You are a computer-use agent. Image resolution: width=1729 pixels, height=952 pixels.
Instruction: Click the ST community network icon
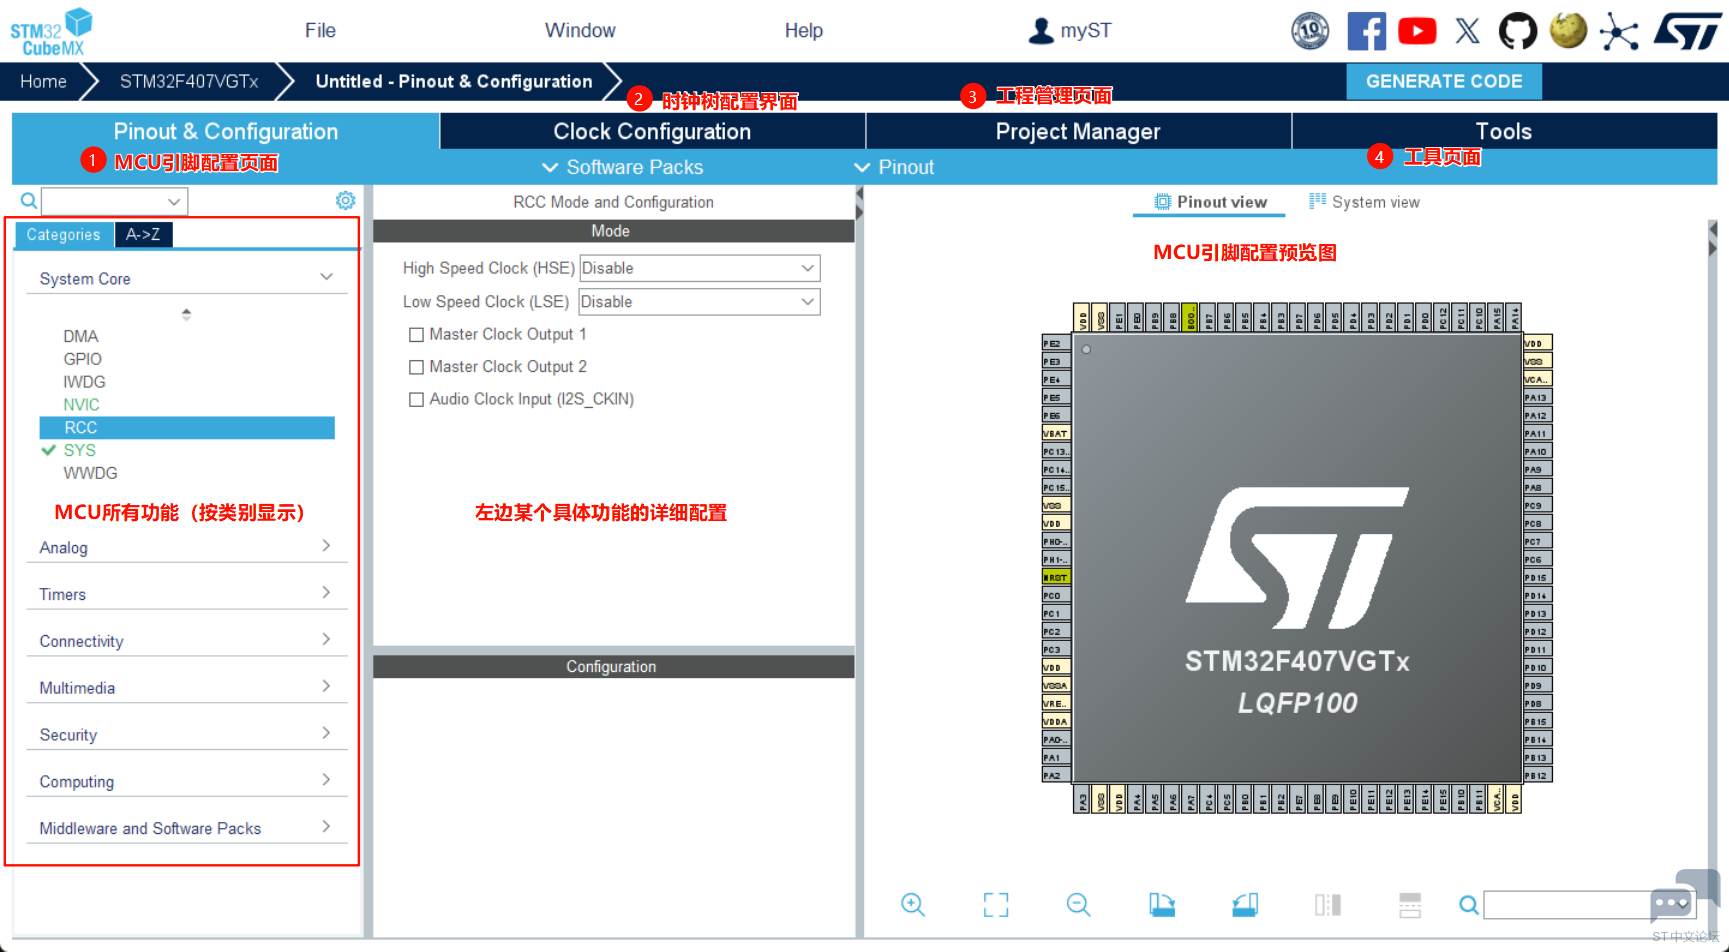pos(1619,31)
